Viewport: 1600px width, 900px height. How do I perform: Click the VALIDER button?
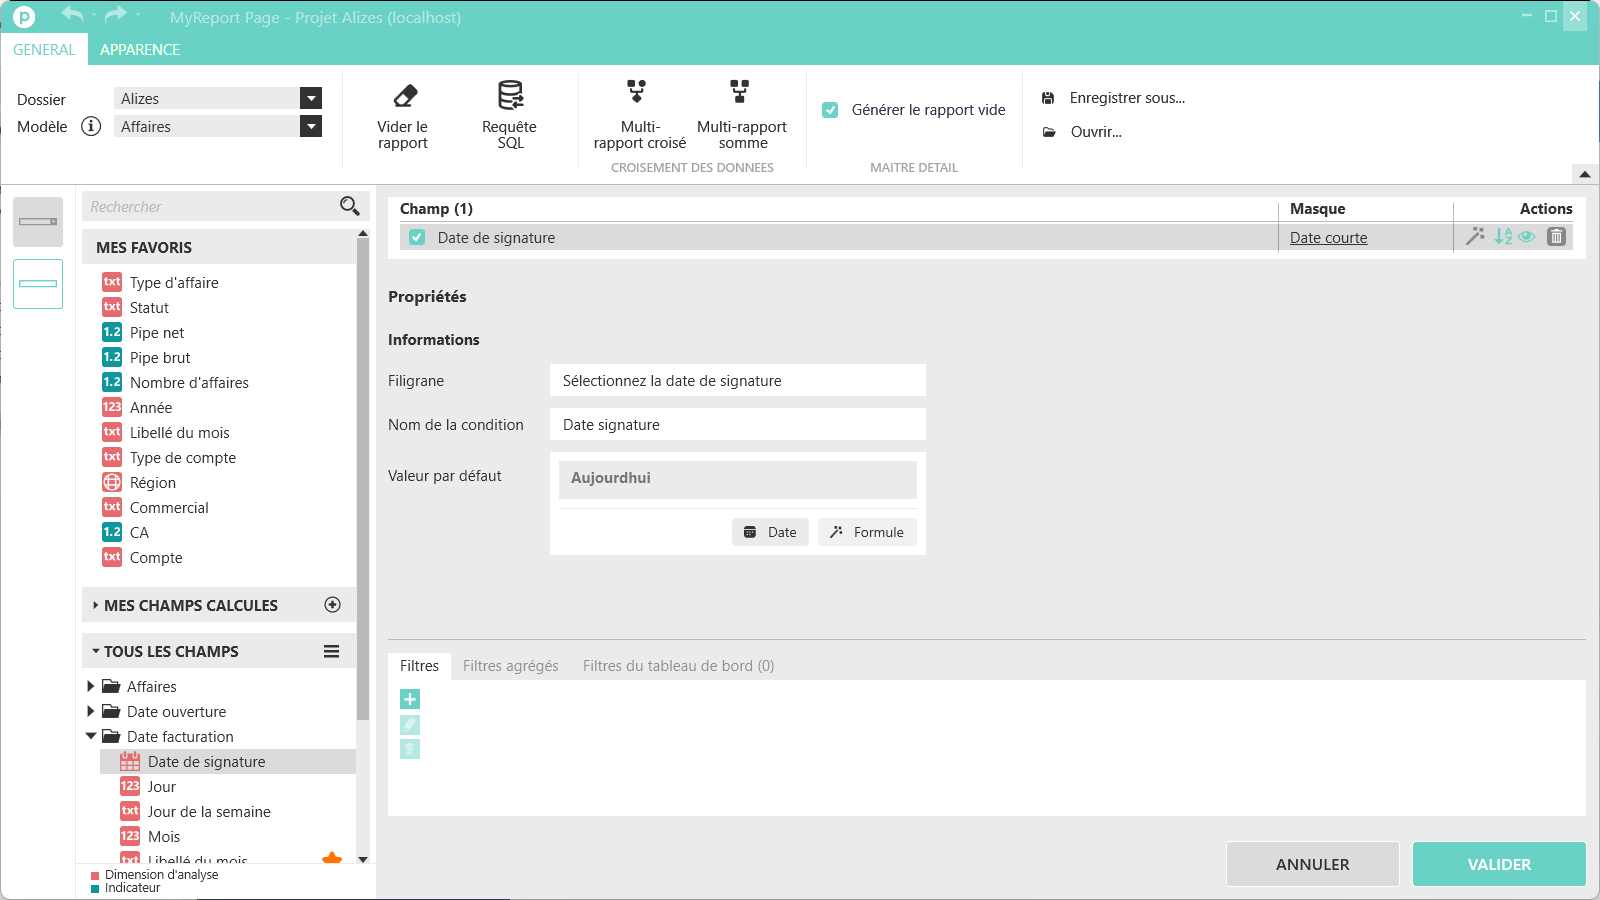1498,864
